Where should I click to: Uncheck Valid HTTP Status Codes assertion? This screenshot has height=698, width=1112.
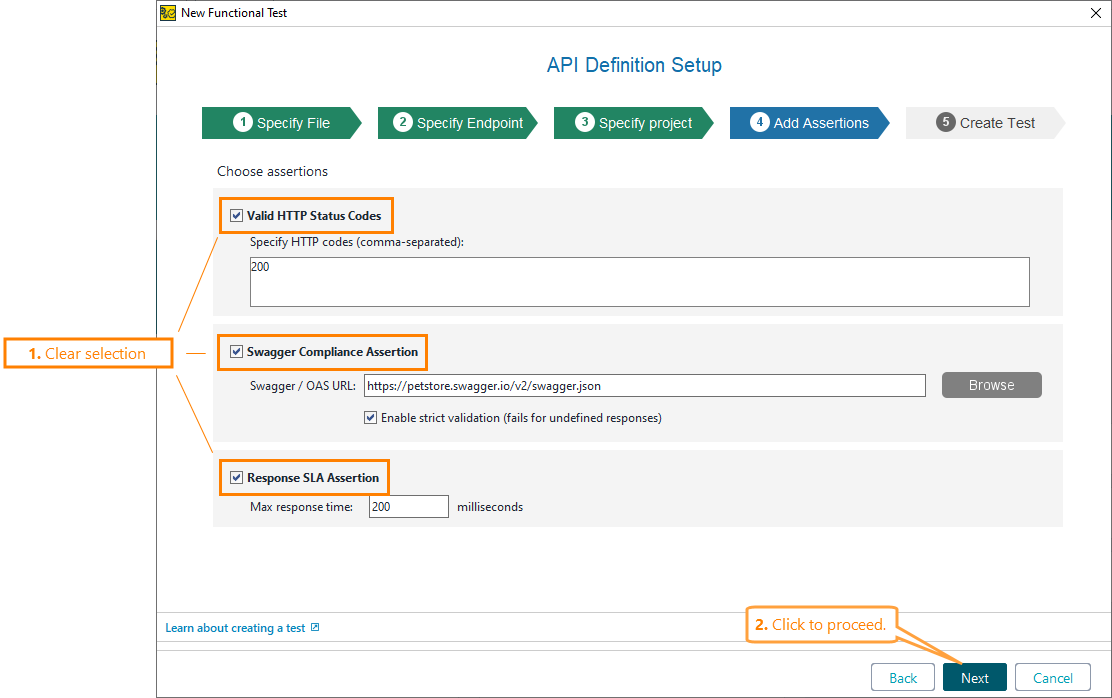pos(236,215)
